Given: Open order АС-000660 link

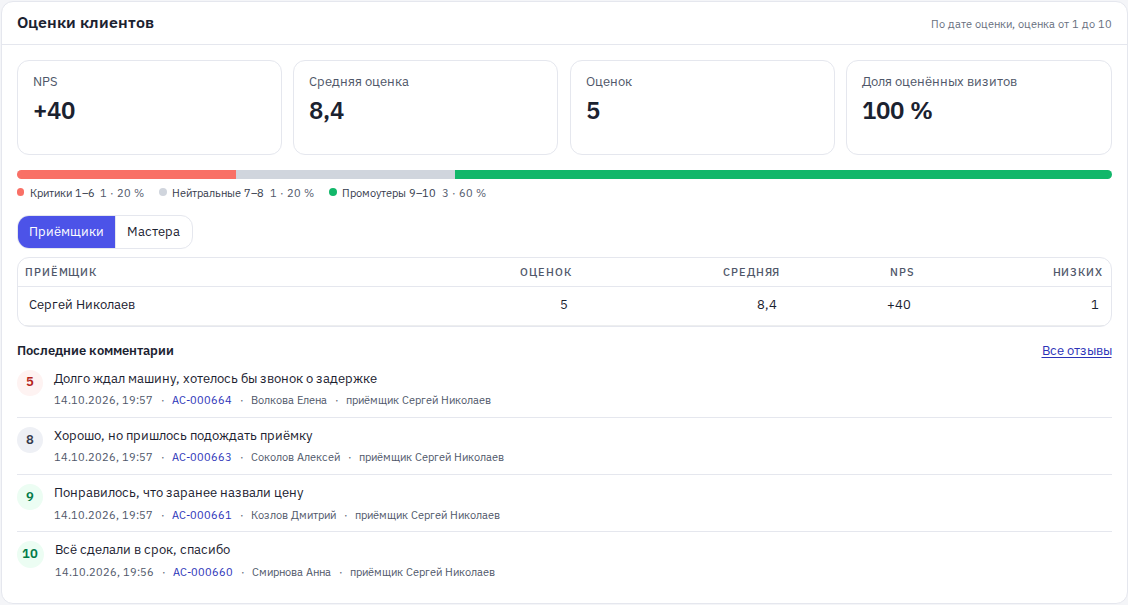Looking at the screenshot, I should click(203, 572).
